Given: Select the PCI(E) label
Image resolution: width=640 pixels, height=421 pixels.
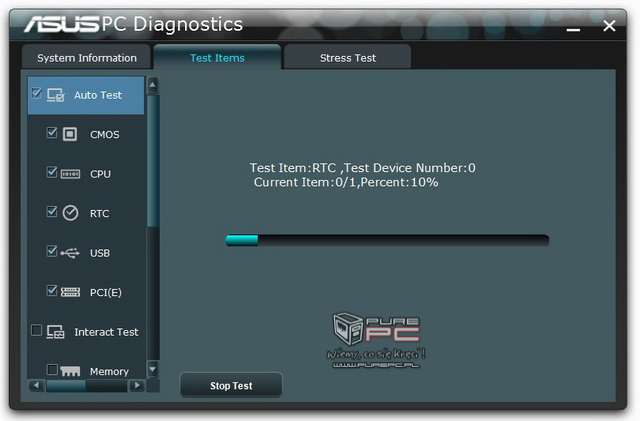Looking at the screenshot, I should [106, 292].
